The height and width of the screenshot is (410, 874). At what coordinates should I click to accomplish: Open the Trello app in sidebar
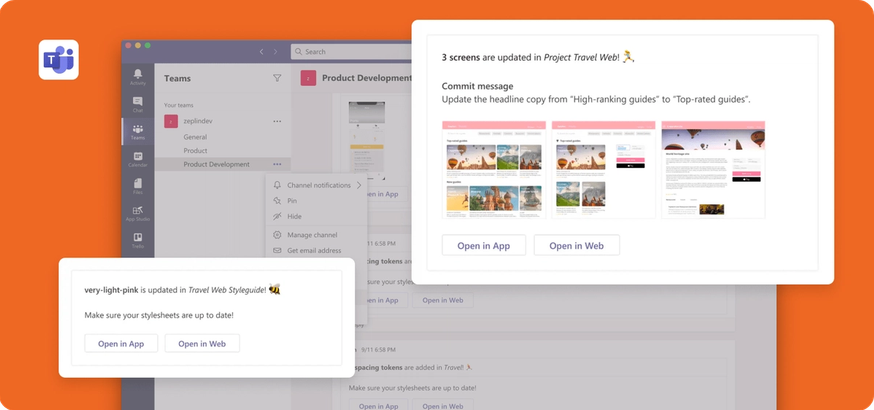(138, 241)
